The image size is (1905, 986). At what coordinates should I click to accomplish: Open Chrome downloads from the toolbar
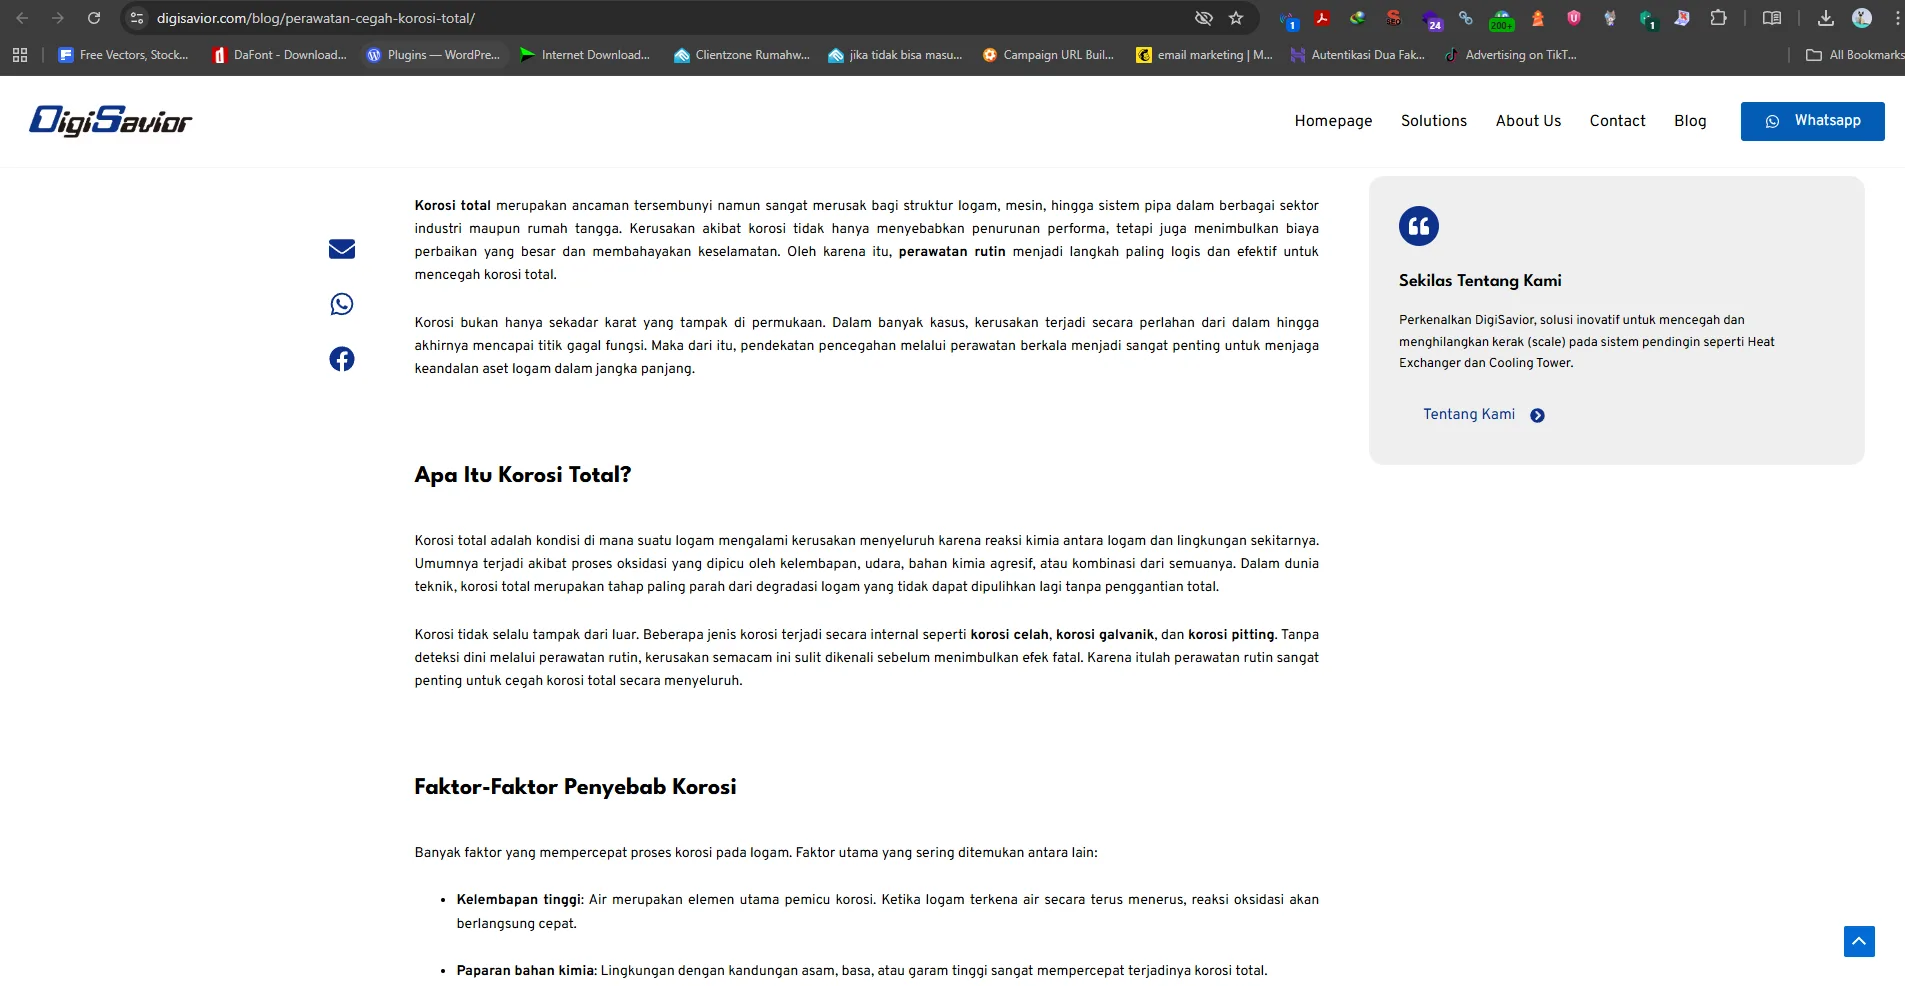pos(1826,17)
